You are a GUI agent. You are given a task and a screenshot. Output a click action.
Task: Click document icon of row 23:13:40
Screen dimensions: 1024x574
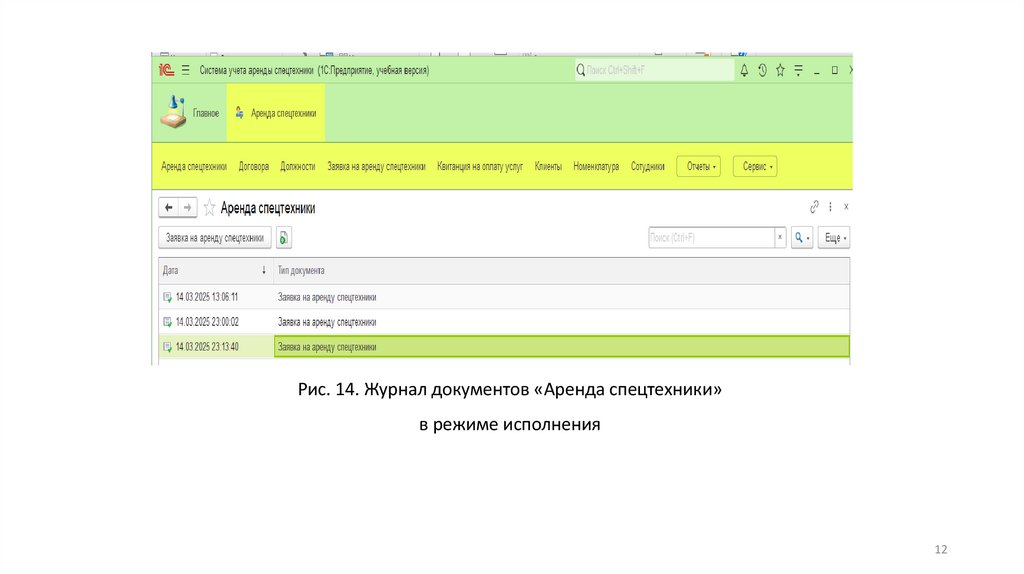167,347
